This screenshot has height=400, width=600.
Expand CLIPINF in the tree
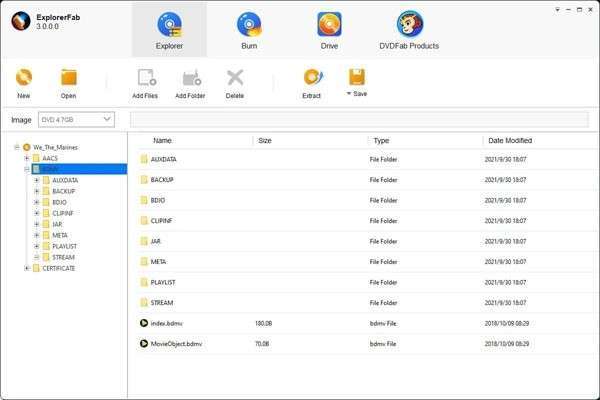pyautogui.click(x=37, y=213)
